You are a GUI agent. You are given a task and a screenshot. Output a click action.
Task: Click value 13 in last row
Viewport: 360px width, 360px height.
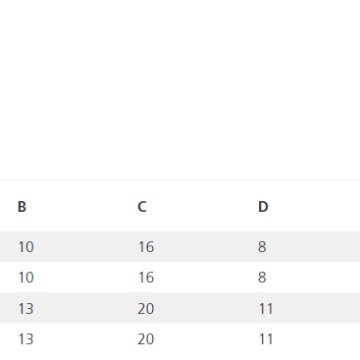pyautogui.click(x=26, y=339)
